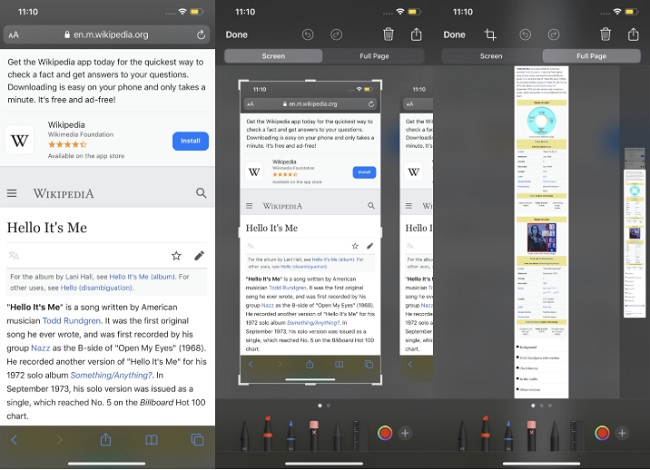This screenshot has width=650, height=470.
Task: Pick the ruler tool in Screen-mode editor
Action: point(356,436)
